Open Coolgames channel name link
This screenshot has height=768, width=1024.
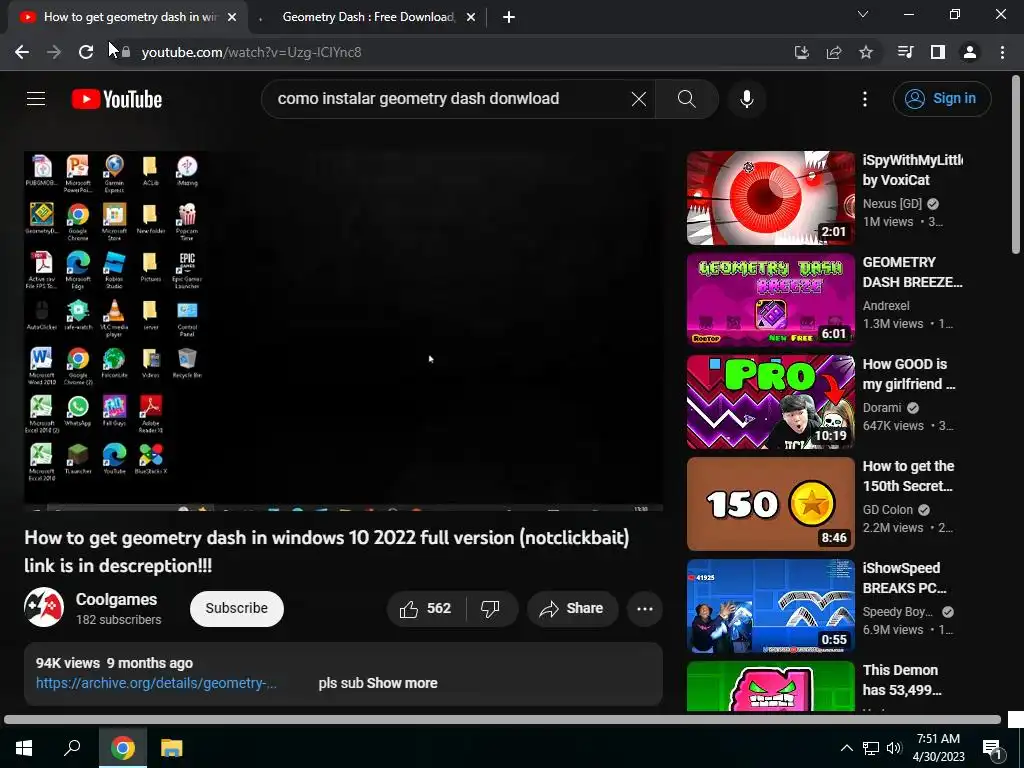[x=116, y=600]
